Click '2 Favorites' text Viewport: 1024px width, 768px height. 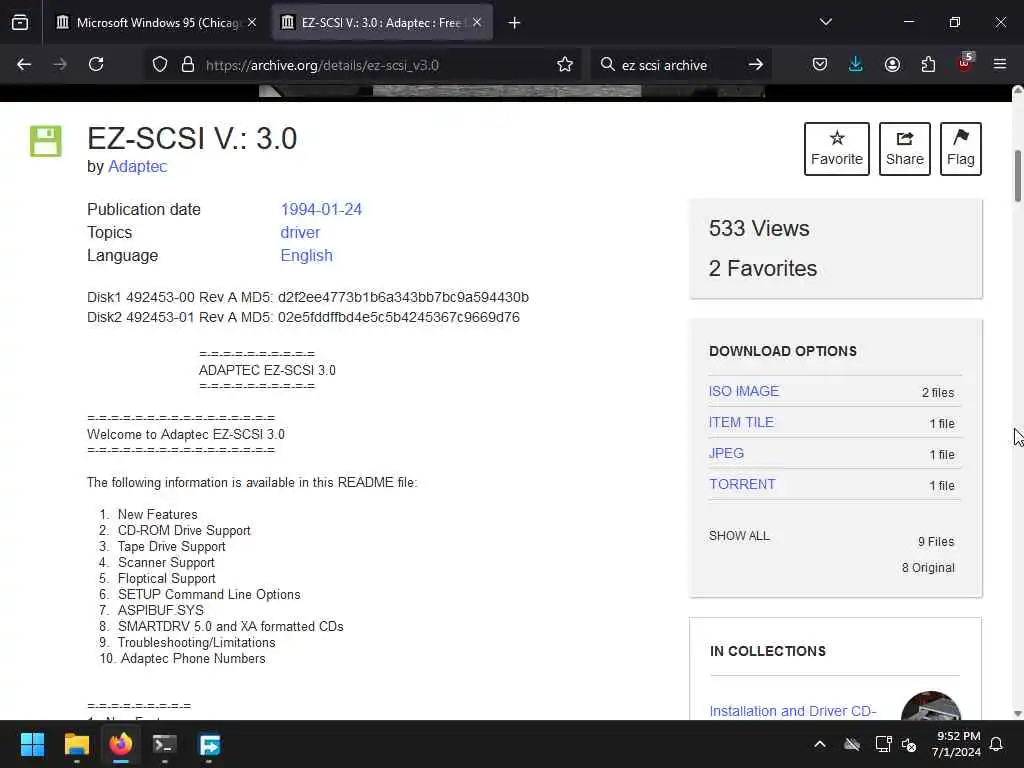[763, 268]
